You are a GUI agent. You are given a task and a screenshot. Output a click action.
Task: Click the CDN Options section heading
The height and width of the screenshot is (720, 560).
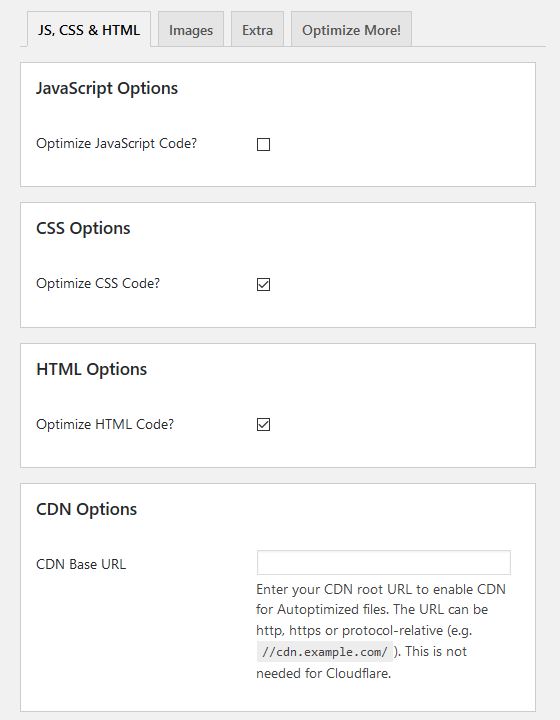click(x=86, y=509)
